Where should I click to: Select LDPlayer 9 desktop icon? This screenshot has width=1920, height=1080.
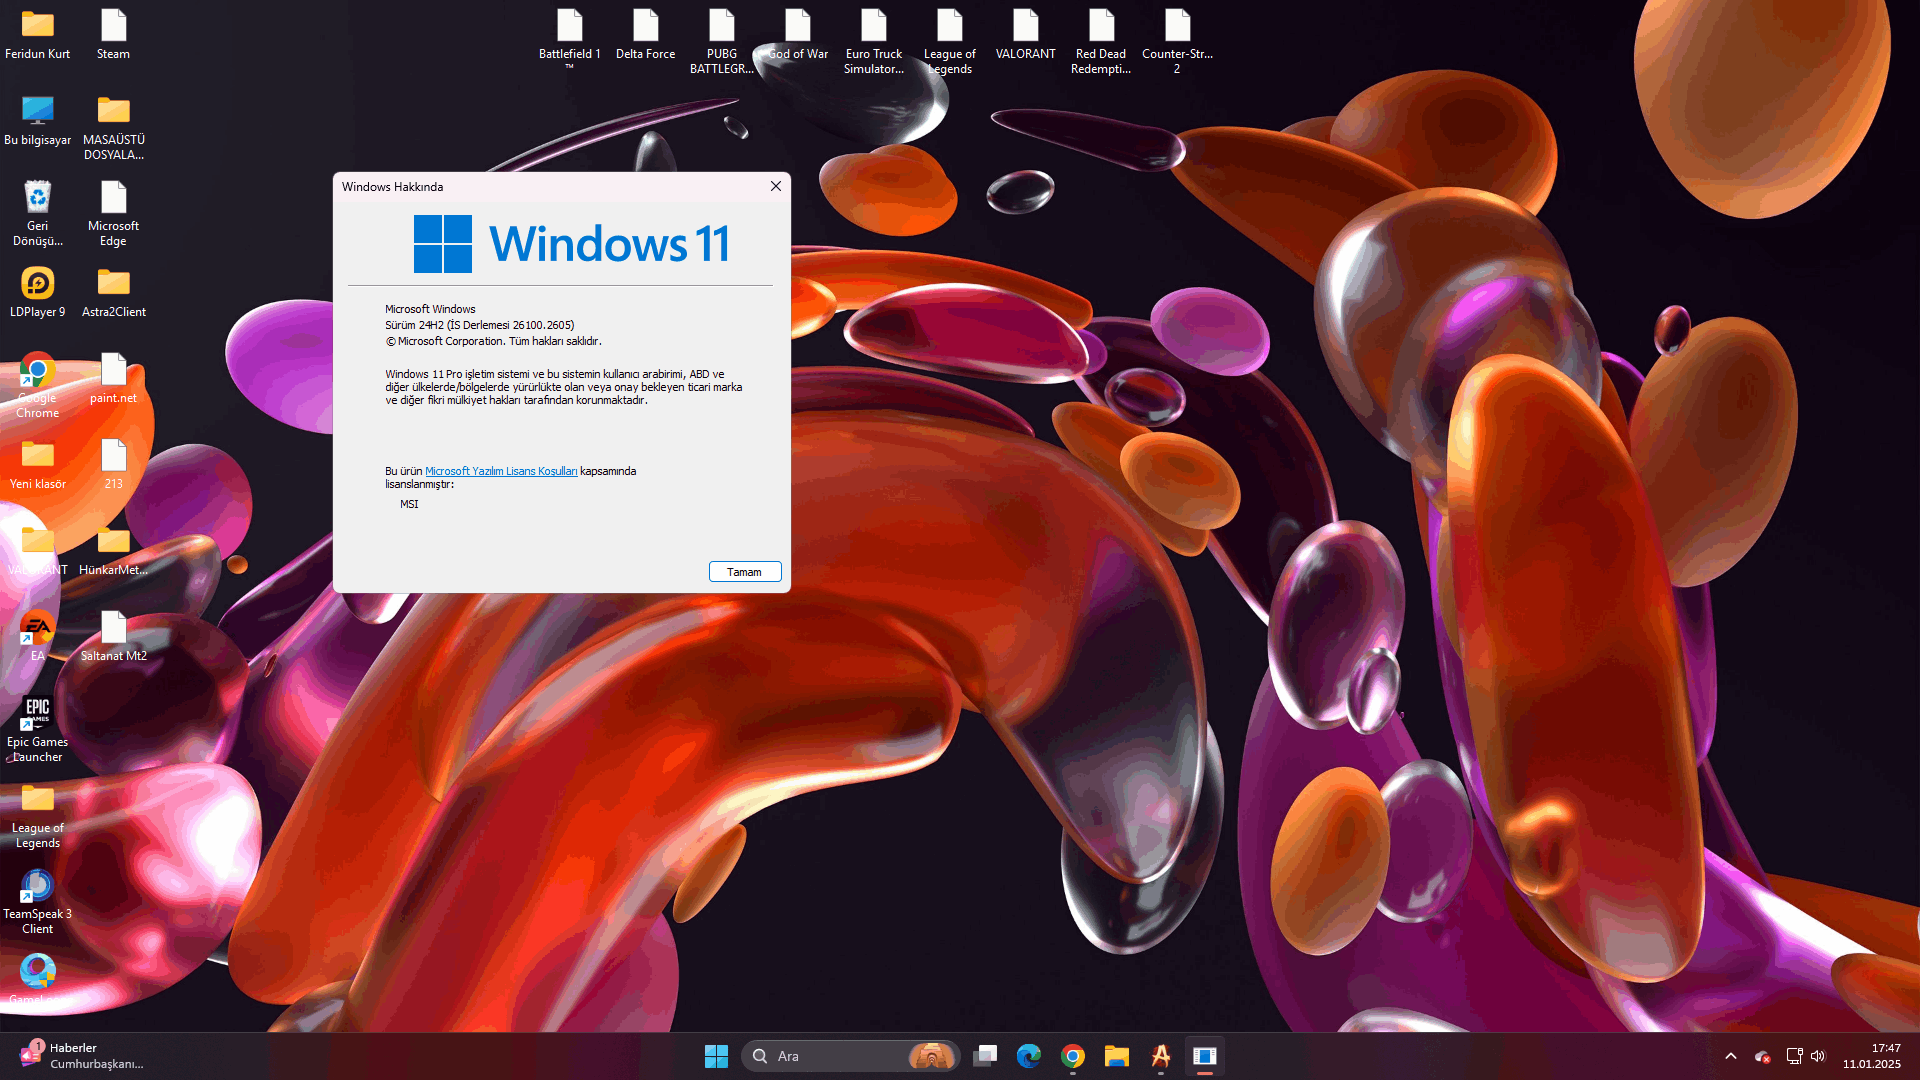point(38,284)
